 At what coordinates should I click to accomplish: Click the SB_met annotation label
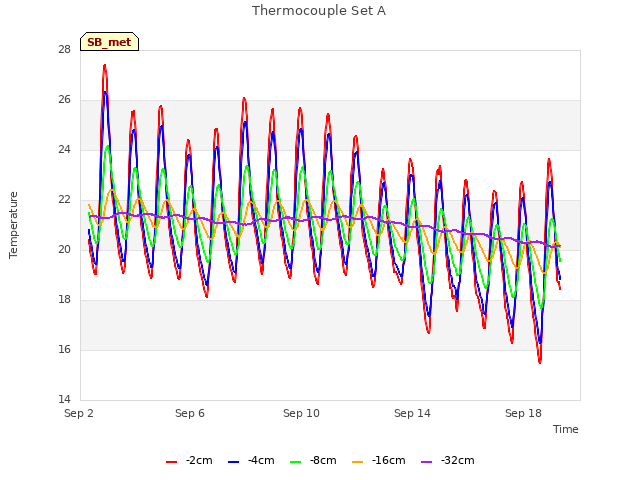click(x=109, y=42)
